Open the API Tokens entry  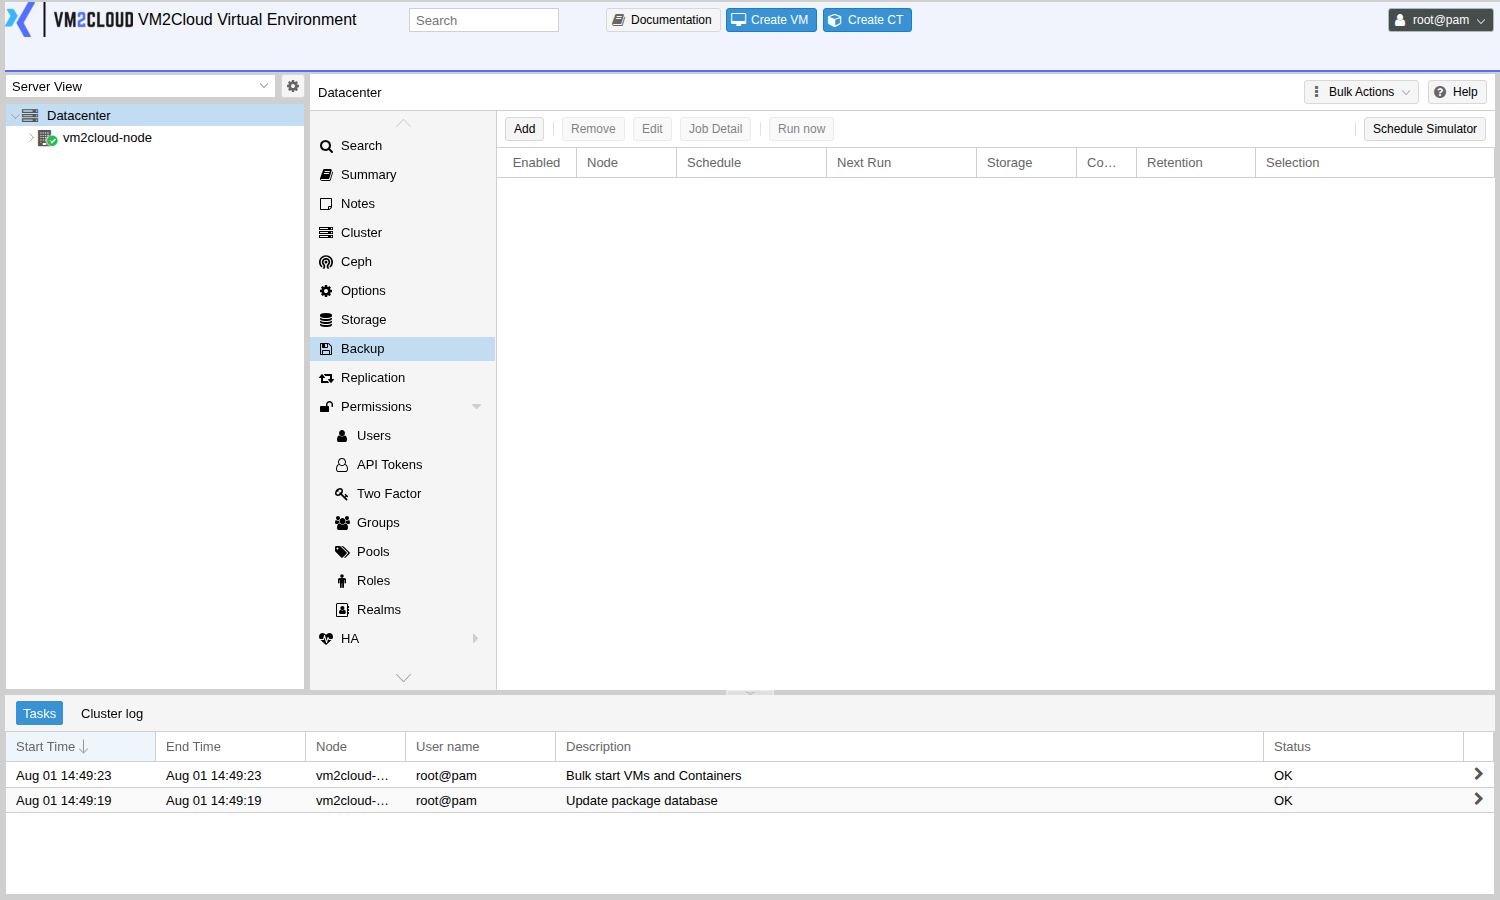pyautogui.click(x=402, y=465)
